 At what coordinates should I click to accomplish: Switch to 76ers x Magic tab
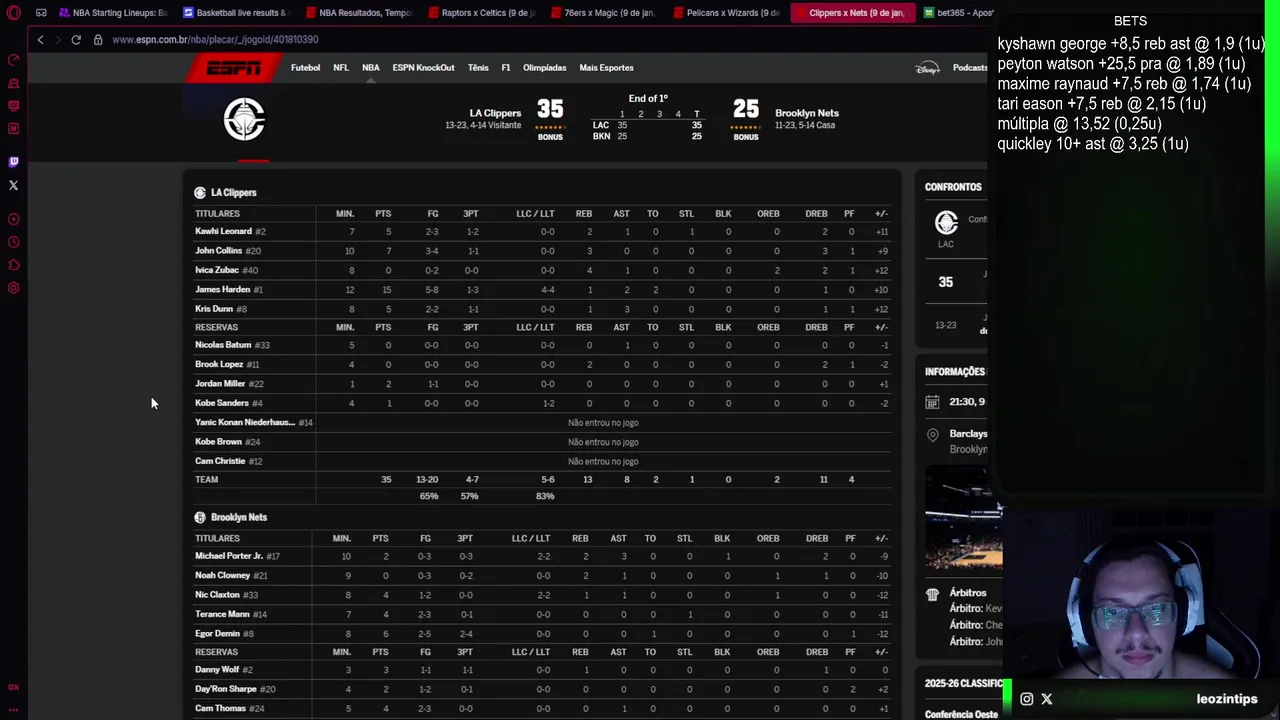(x=604, y=13)
